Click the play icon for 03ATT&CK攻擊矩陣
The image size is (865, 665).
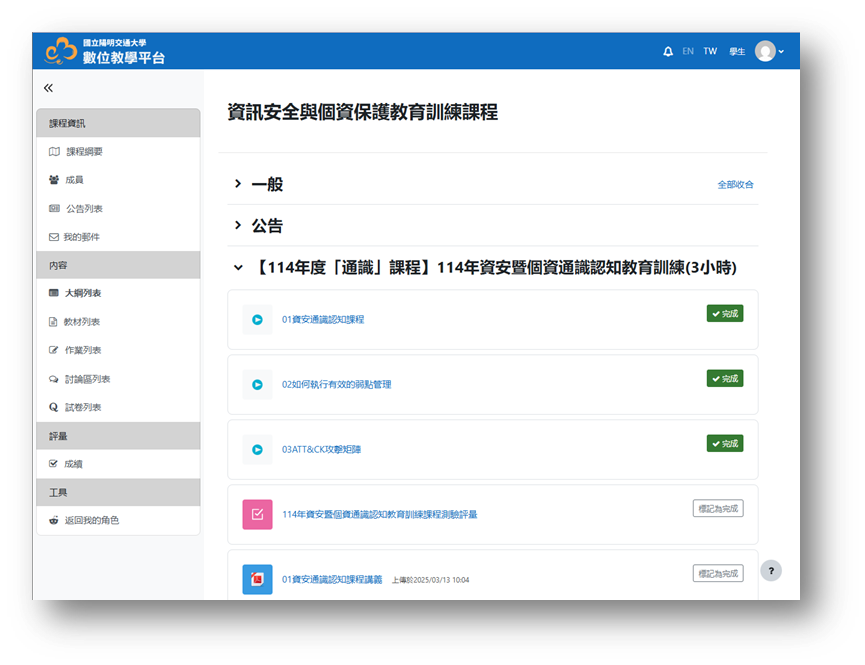point(257,450)
